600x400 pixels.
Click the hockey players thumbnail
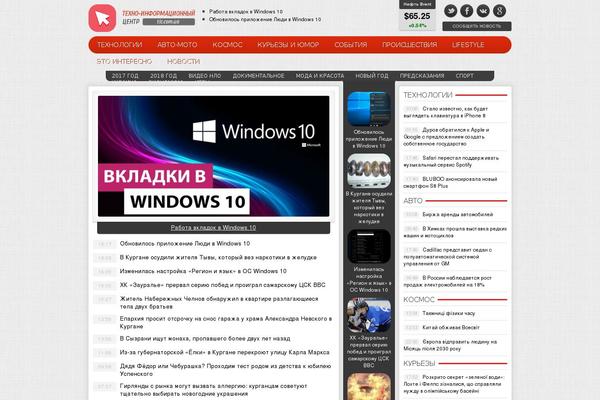(x=369, y=315)
